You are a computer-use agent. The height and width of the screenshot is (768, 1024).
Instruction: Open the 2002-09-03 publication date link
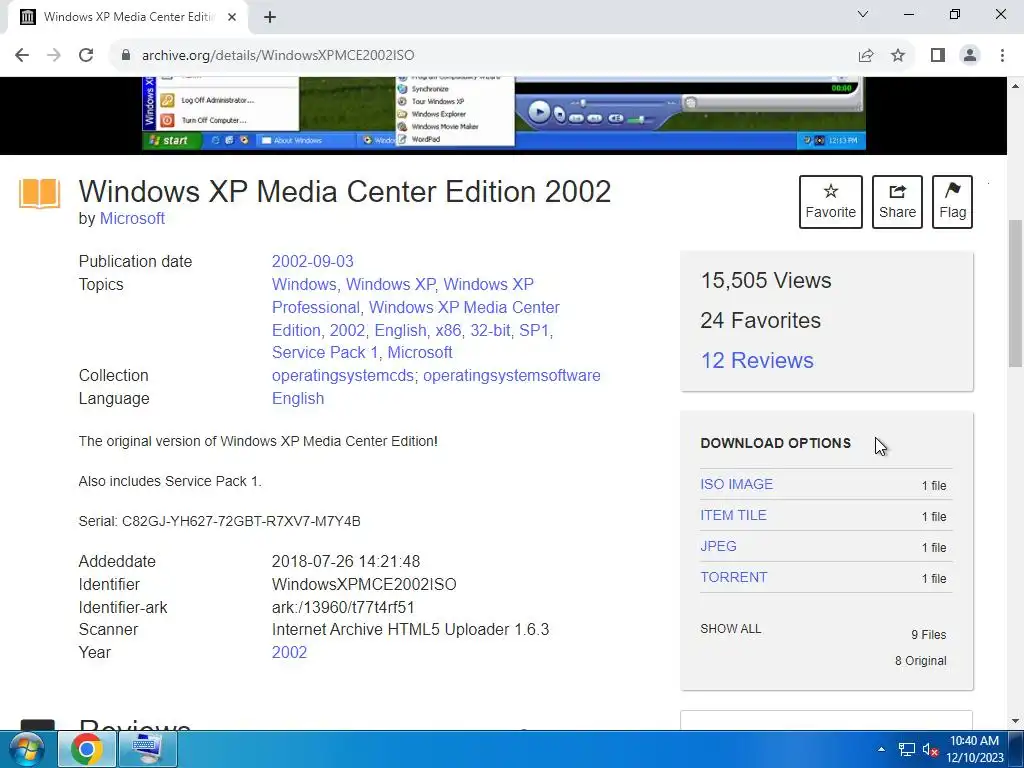[313, 261]
